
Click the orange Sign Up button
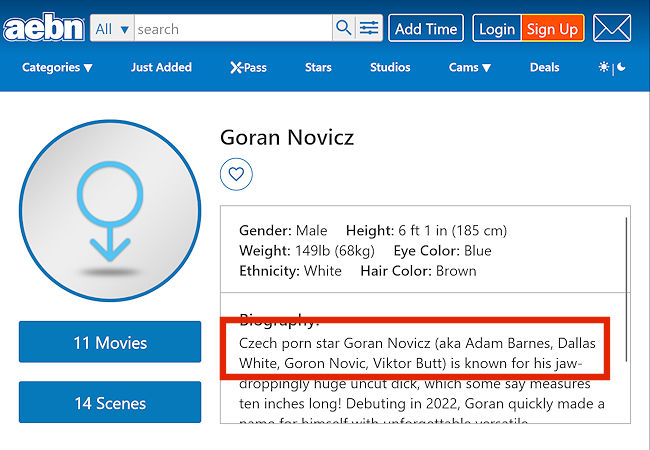click(552, 29)
